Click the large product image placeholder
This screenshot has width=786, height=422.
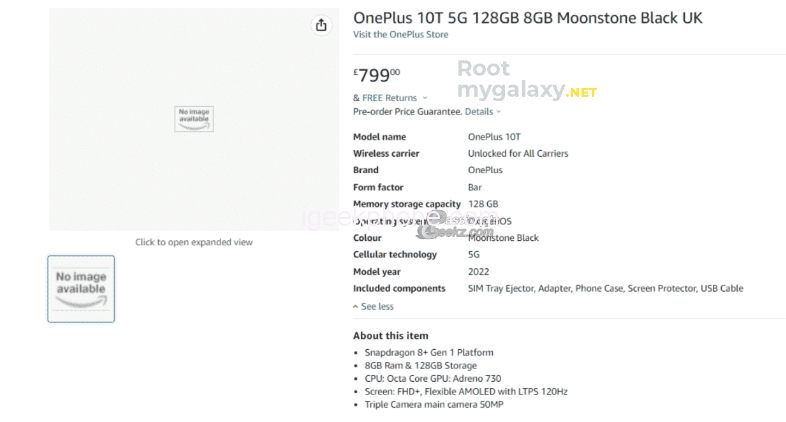194,119
